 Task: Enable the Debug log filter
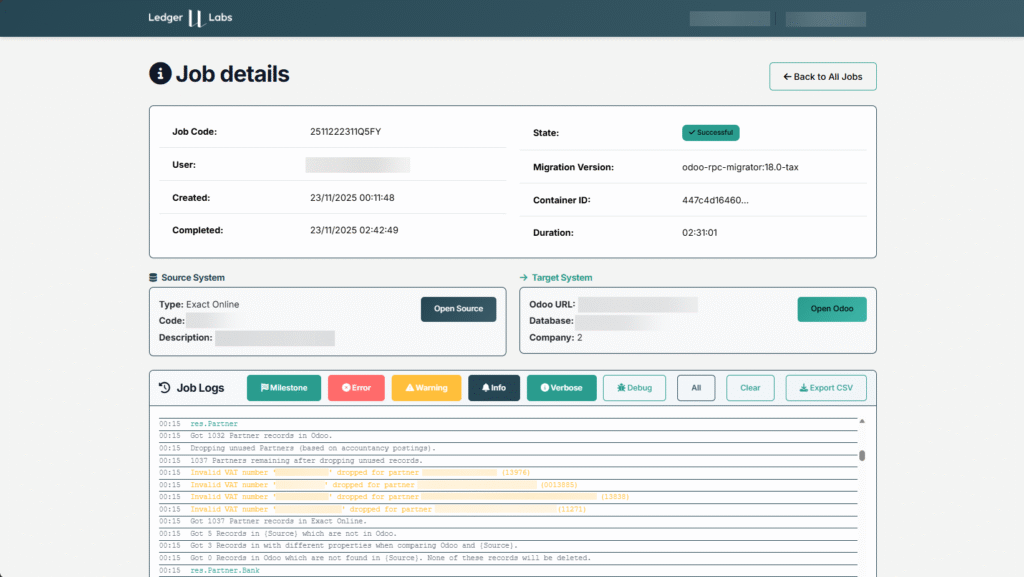click(634, 388)
